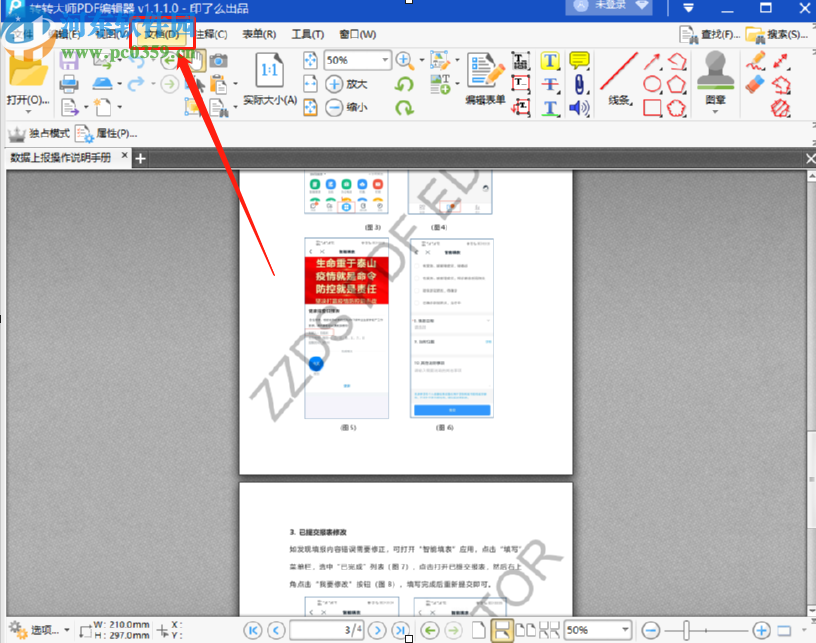Open the Document (文档) menu
The height and width of the screenshot is (643, 816).
tap(162, 34)
